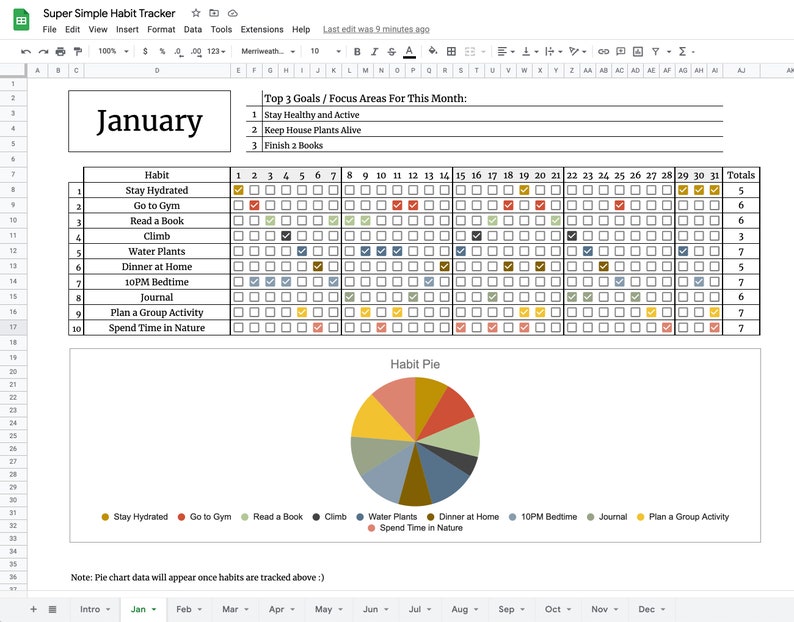Viewport: 794px width, 622px height.
Task: Open the text color picker
Action: [x=409, y=51]
